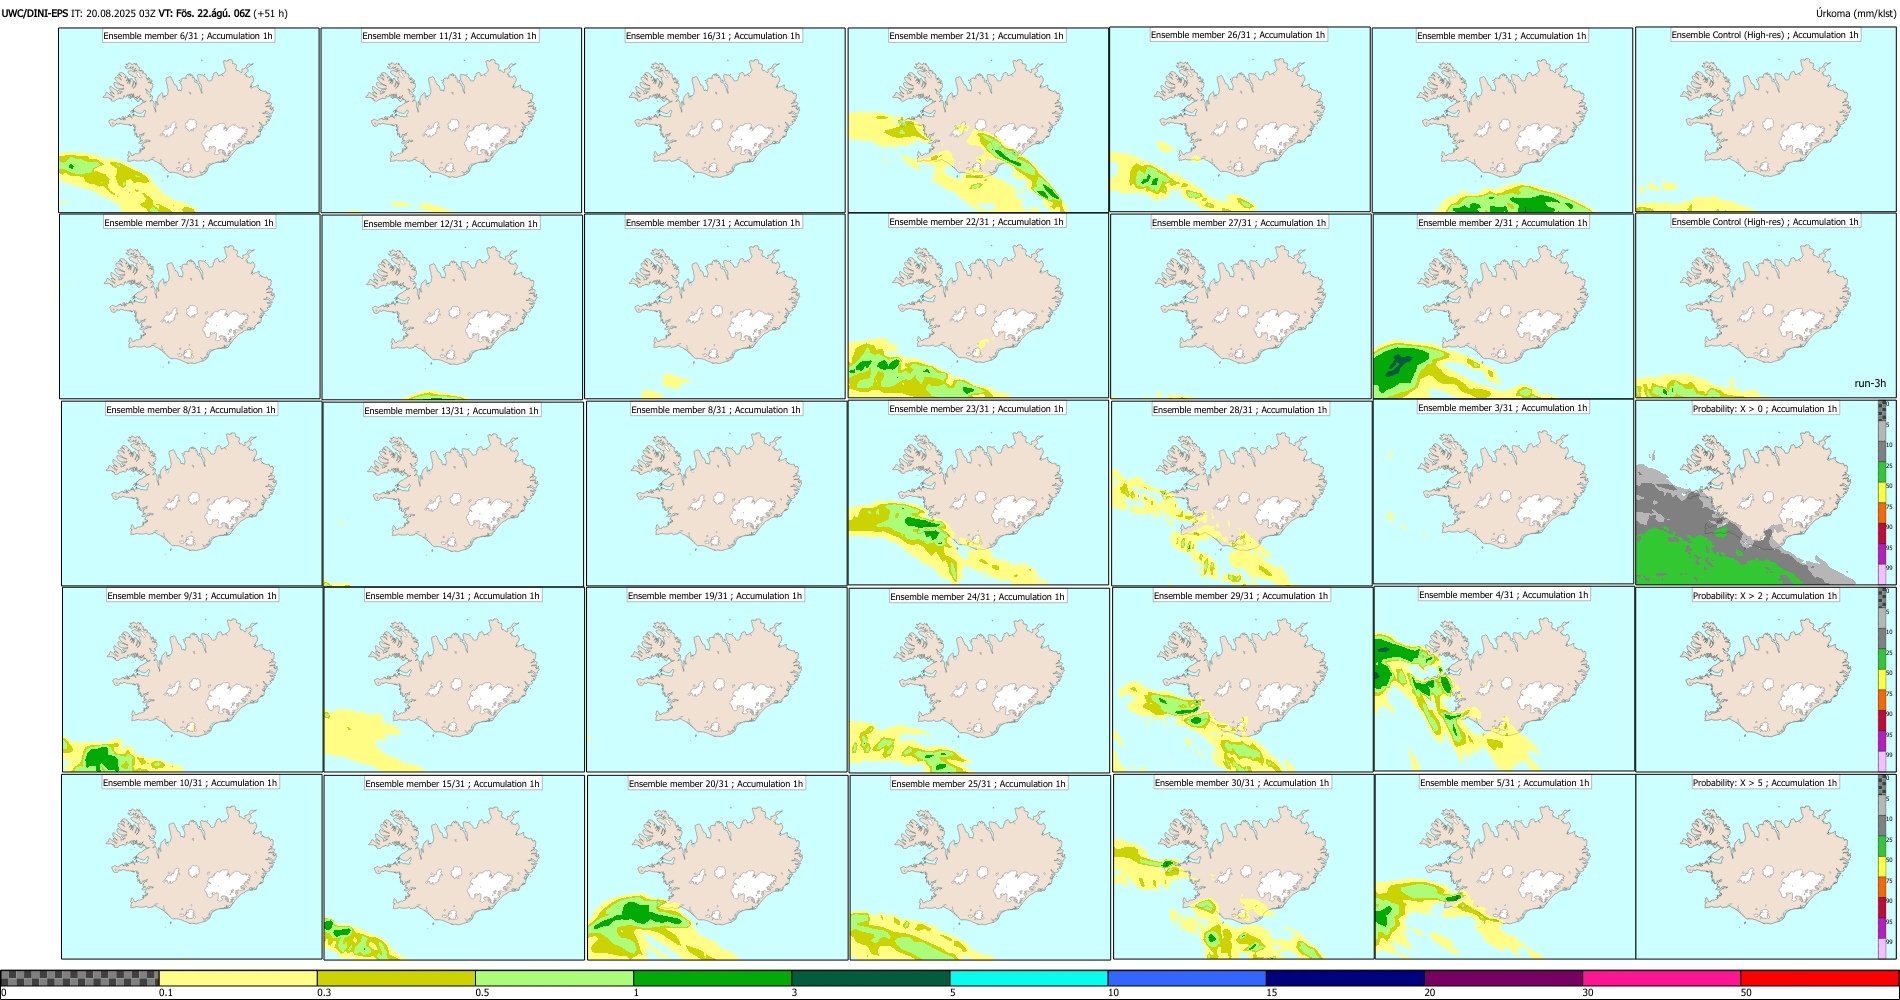This screenshot has height=1000, width=1900.
Task: Open the 'Probability: X > 2' map
Action: (1757, 679)
